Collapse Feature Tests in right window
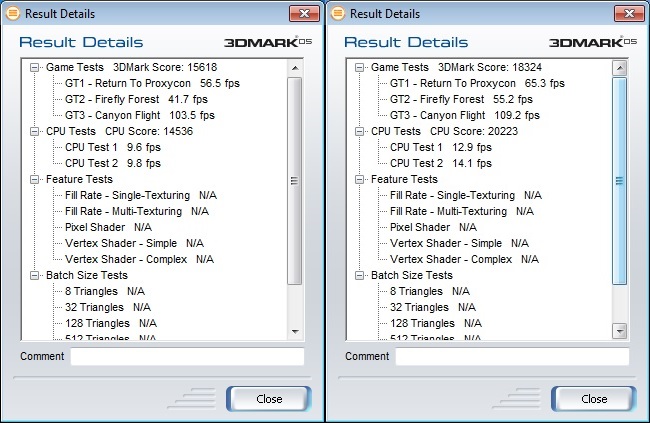Image resolution: width=650 pixels, height=423 pixels. coord(359,180)
